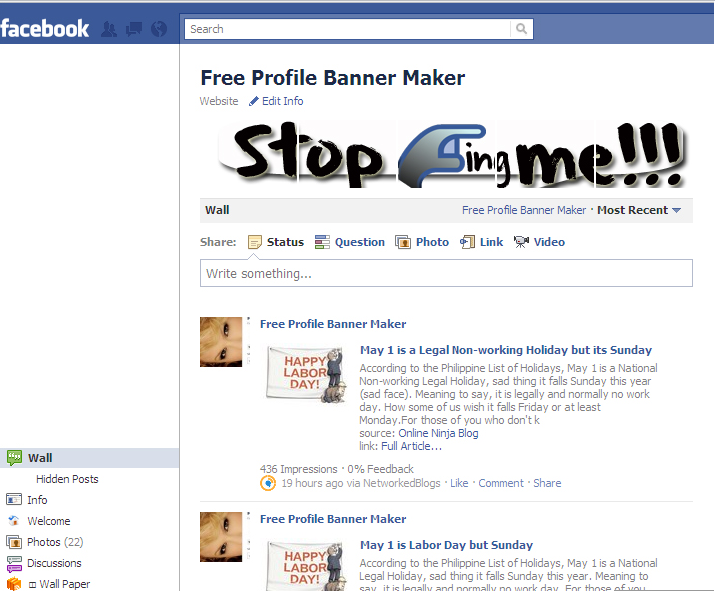Click the Welcome sidebar icon
Image resolution: width=715 pixels, height=596 pixels.
click(14, 521)
